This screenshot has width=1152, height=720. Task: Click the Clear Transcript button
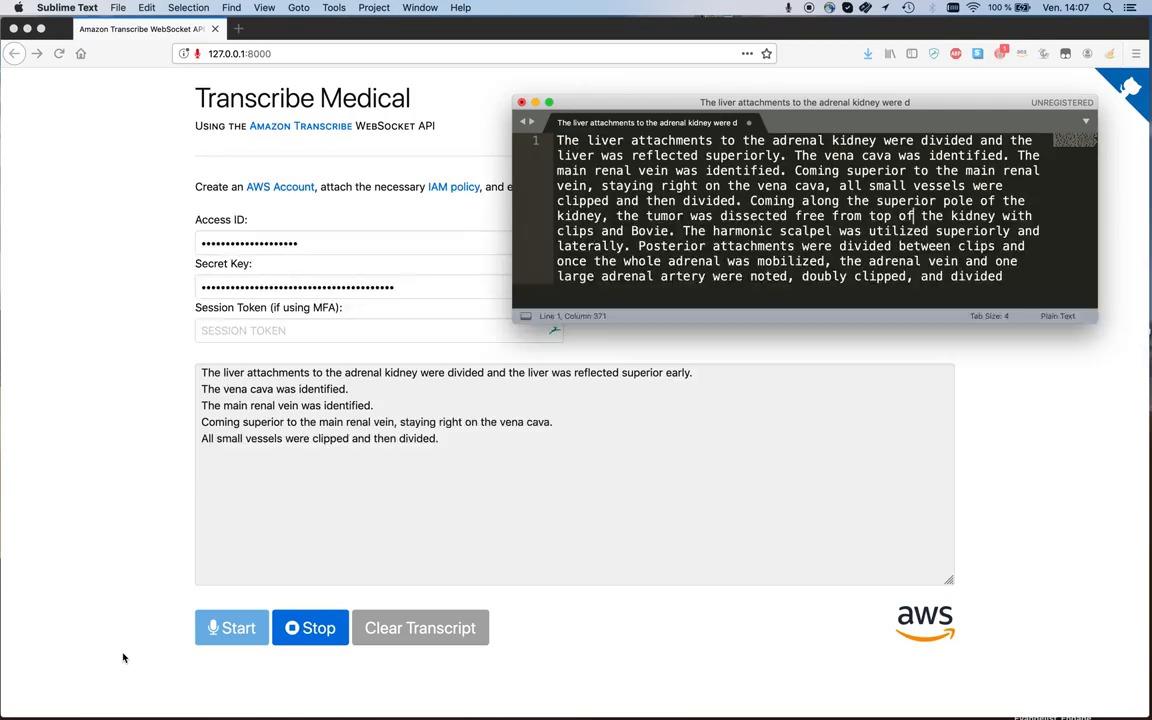pos(420,627)
